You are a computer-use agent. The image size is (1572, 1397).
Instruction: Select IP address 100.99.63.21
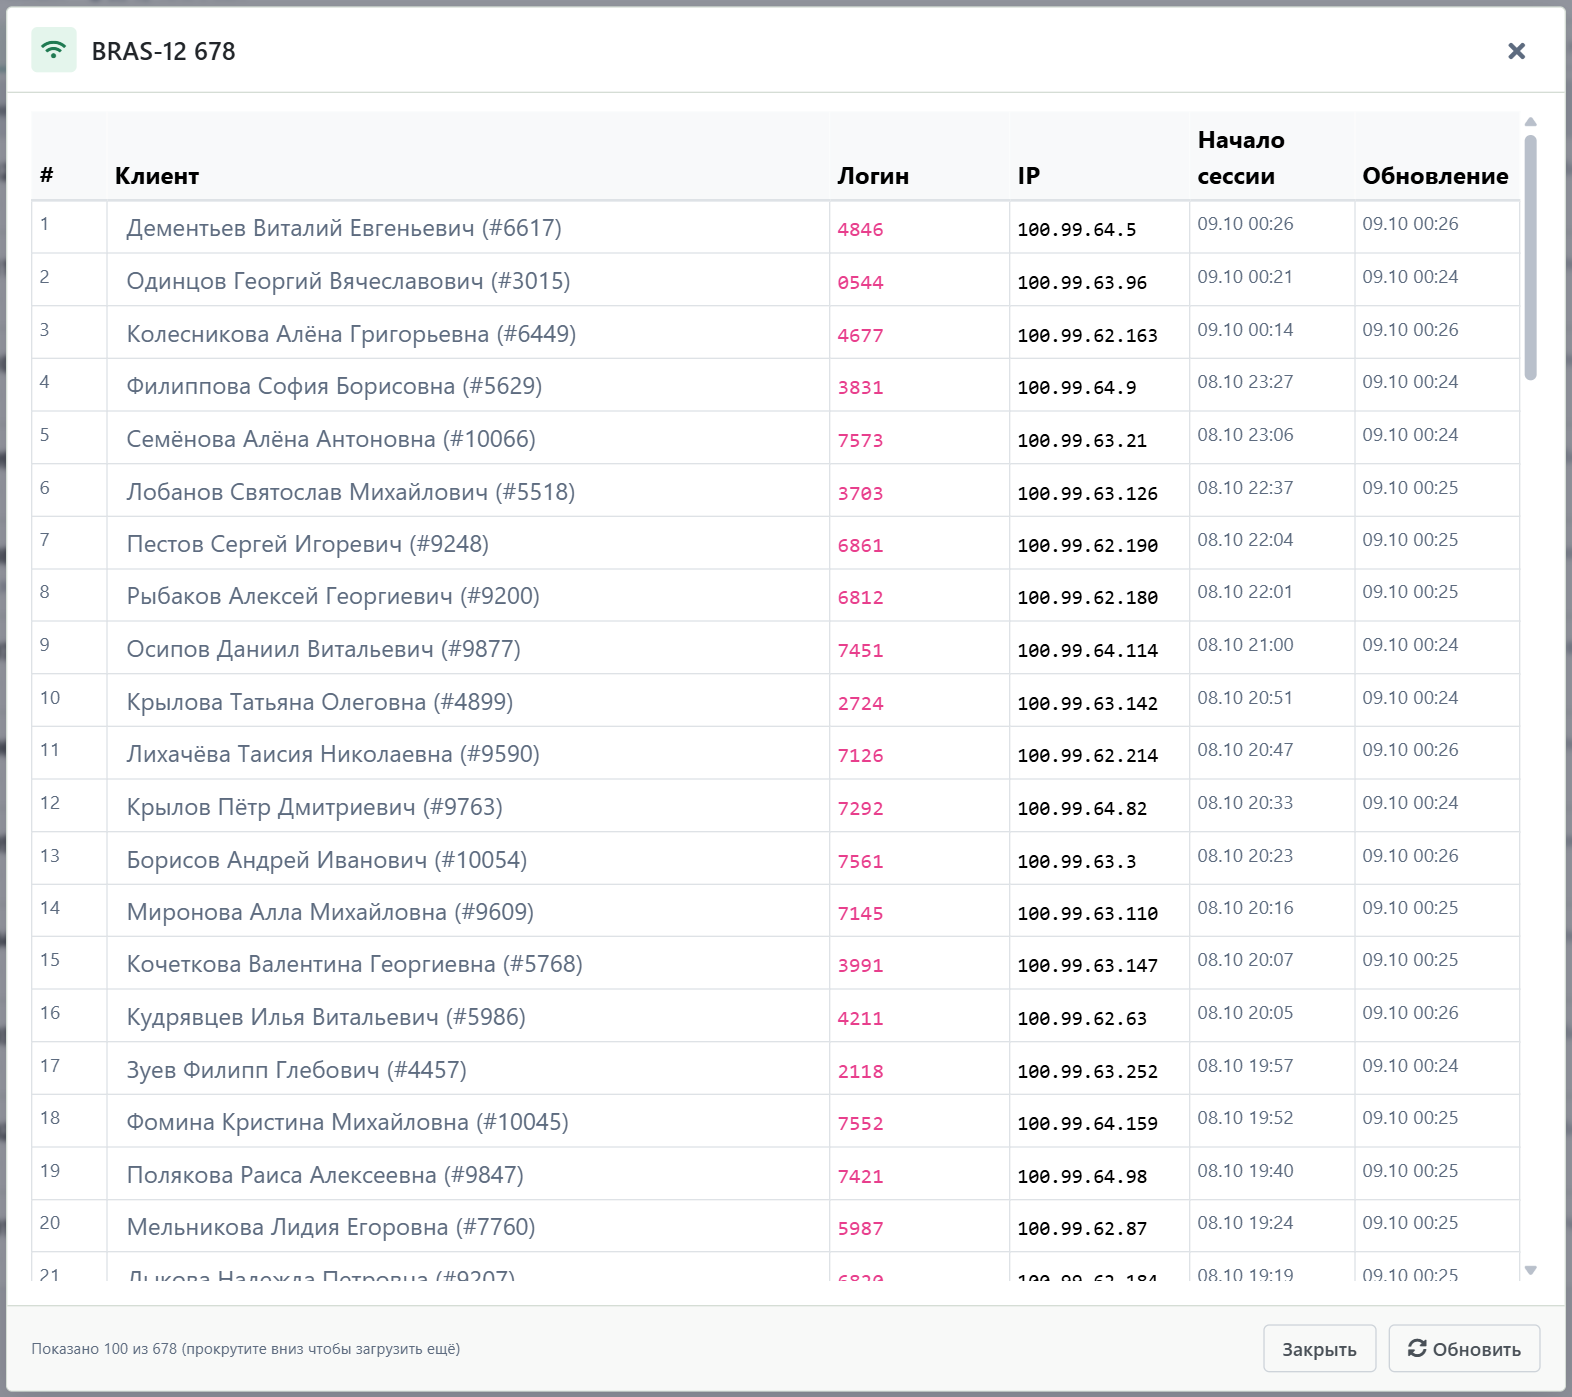point(1082,441)
